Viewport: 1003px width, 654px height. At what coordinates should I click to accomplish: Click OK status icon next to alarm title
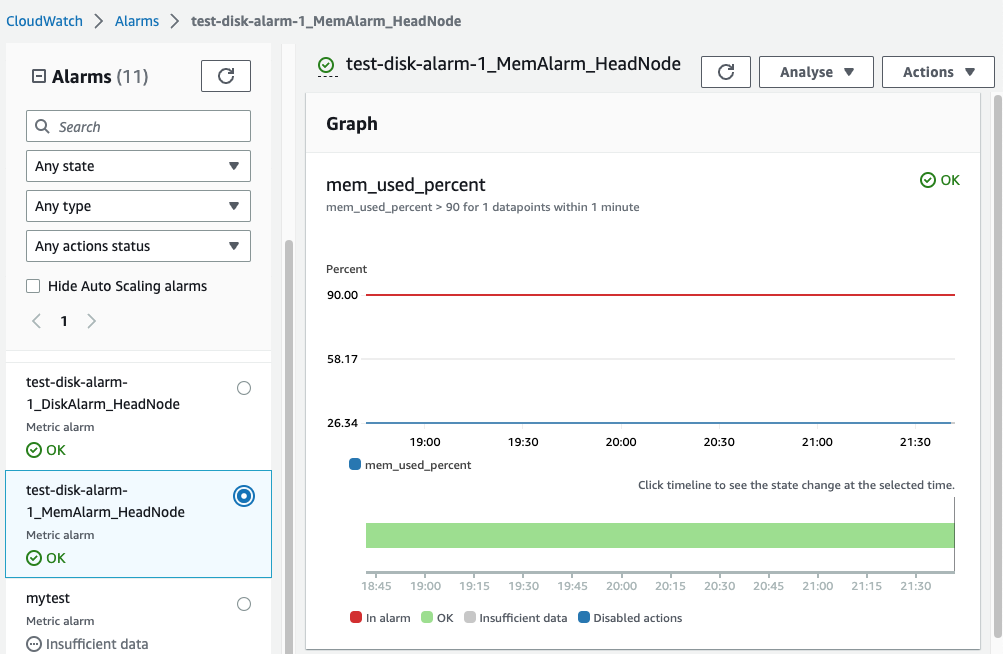[x=327, y=66]
